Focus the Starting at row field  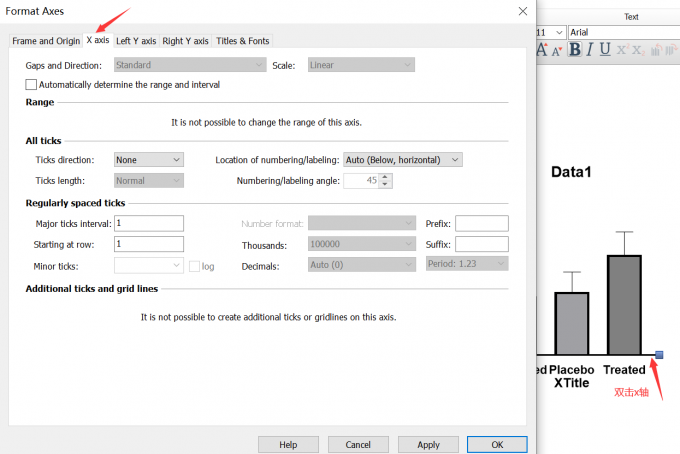[149, 244]
